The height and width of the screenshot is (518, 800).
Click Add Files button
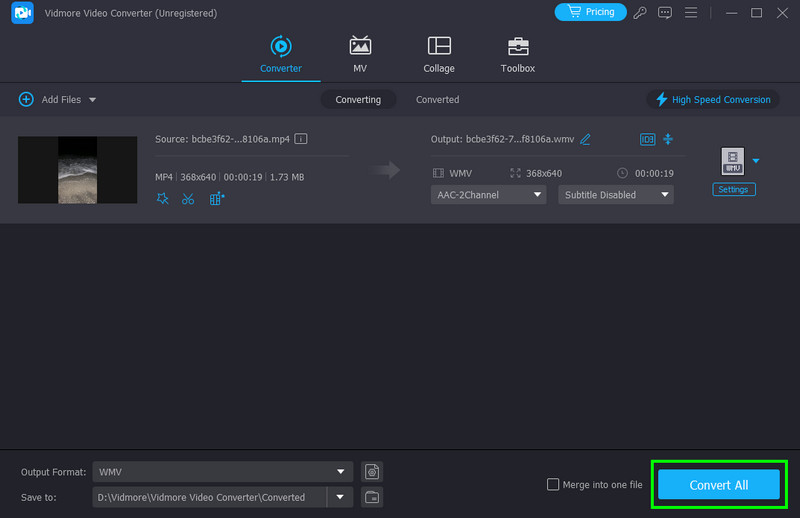point(50,100)
